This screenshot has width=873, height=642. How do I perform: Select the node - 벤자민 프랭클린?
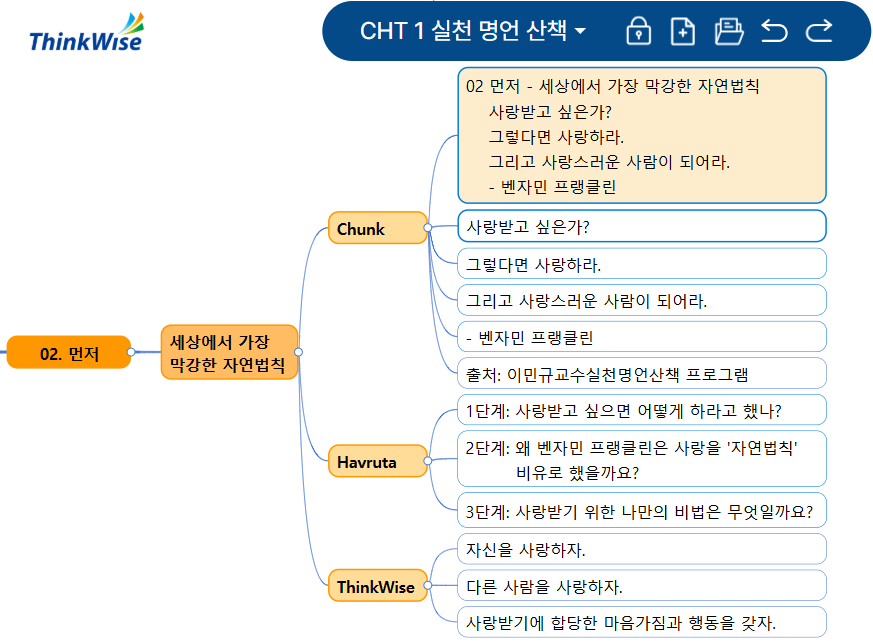coord(641,337)
